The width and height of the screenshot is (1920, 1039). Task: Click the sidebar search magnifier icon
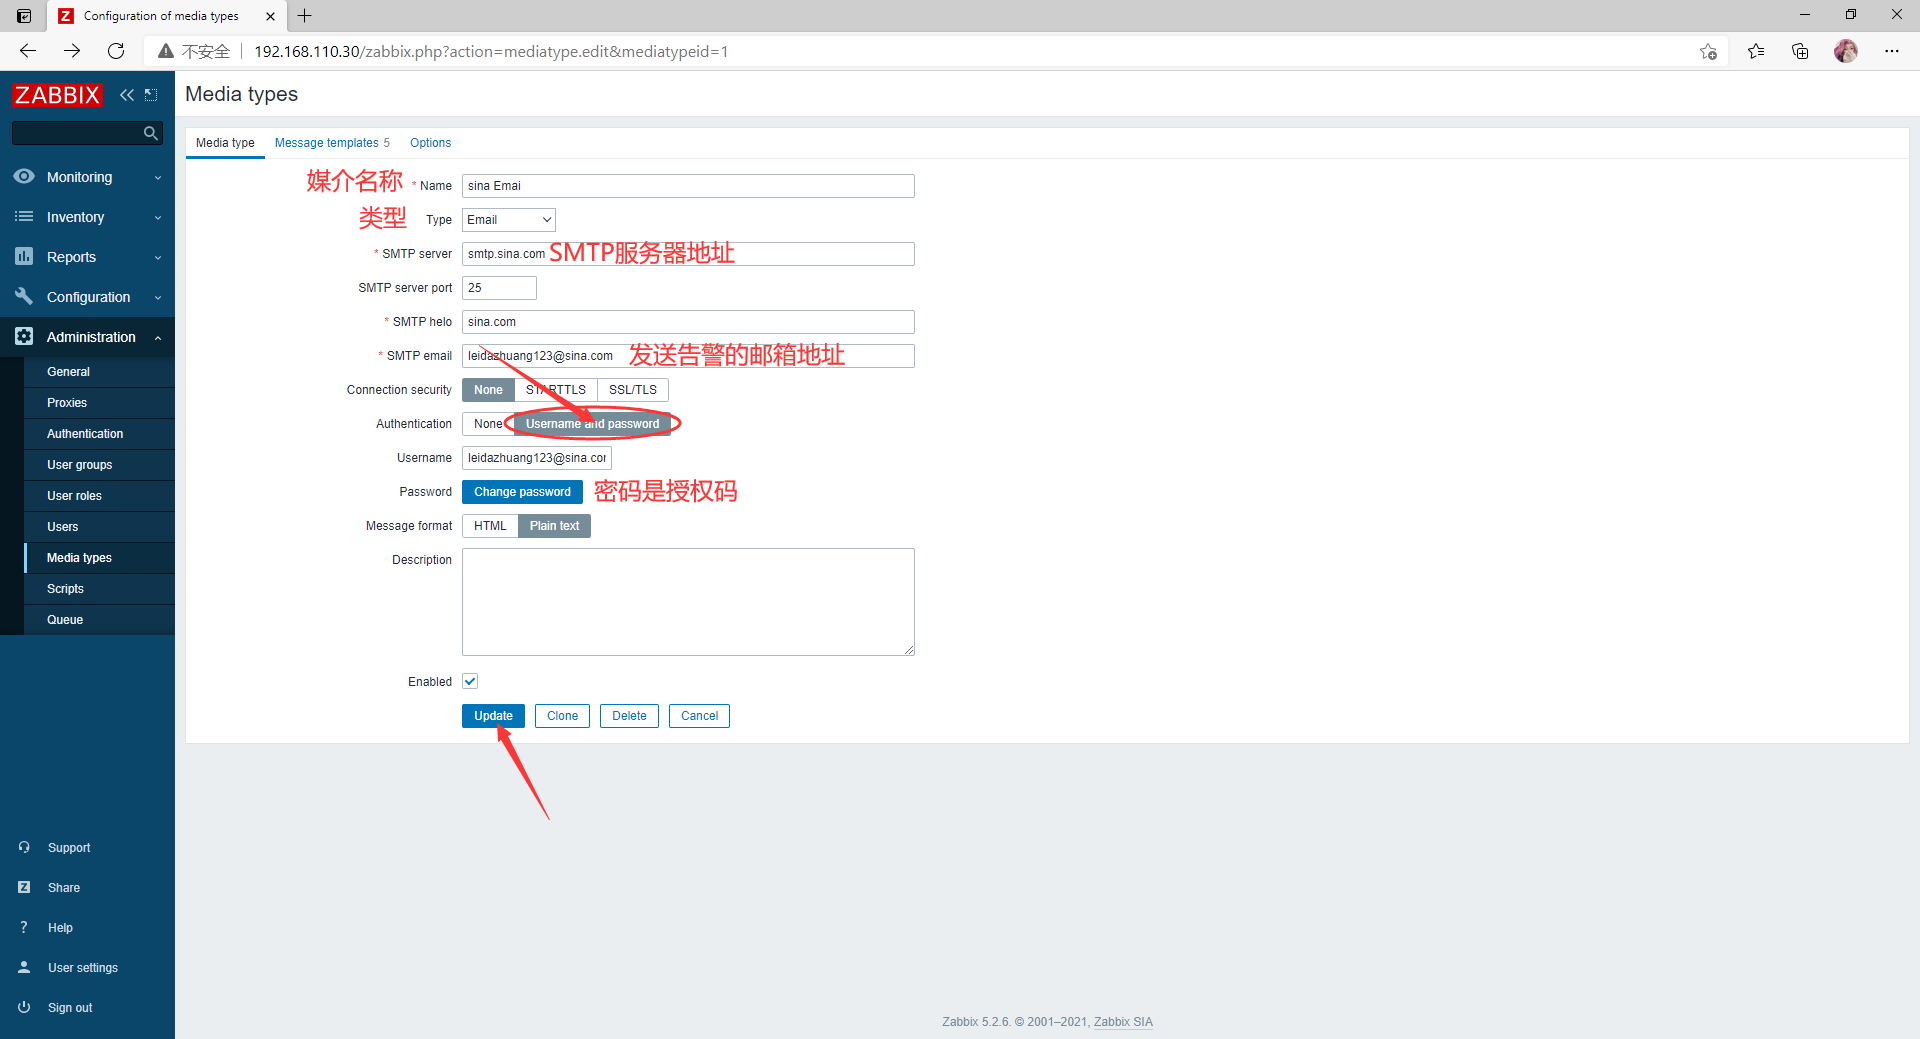pyautogui.click(x=150, y=133)
